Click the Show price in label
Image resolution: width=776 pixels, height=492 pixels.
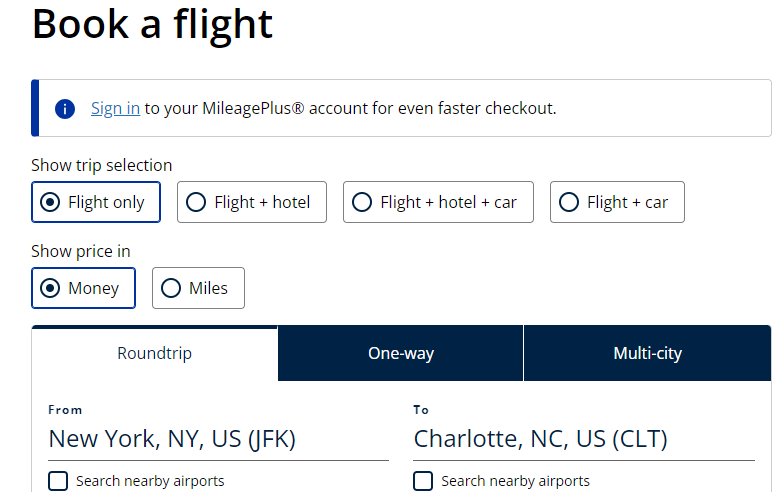(x=80, y=251)
